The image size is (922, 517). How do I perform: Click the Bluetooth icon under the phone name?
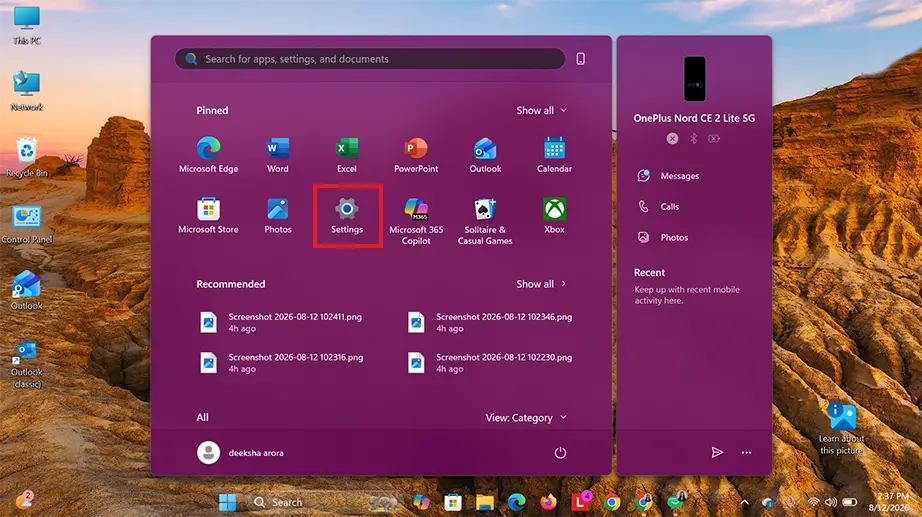[x=693, y=139]
